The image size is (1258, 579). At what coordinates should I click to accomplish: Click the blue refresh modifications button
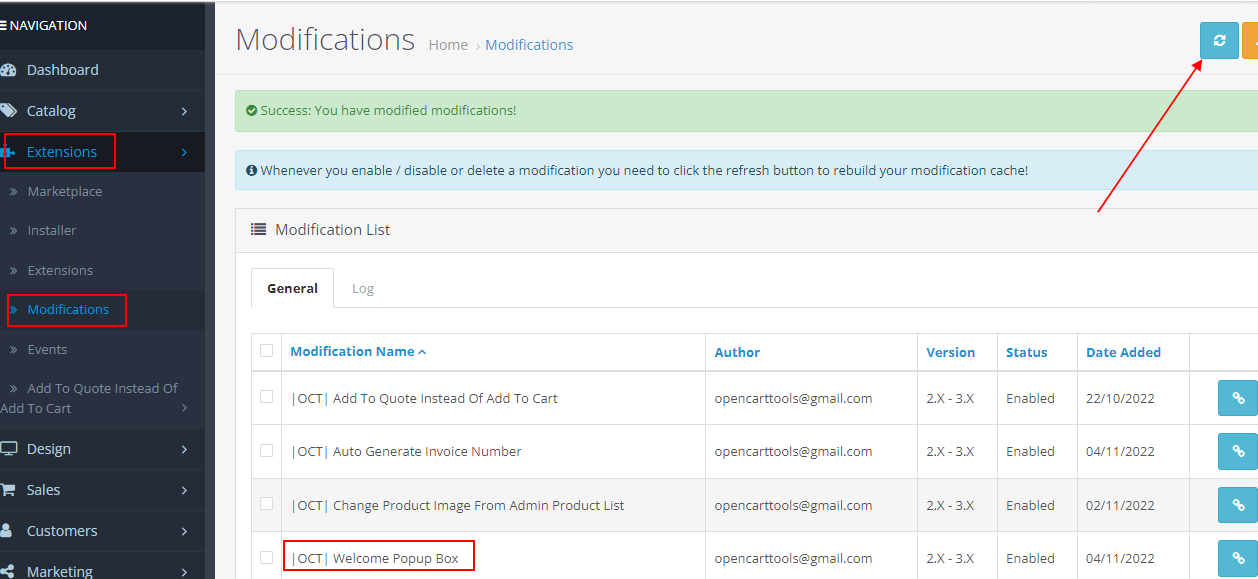[1218, 41]
